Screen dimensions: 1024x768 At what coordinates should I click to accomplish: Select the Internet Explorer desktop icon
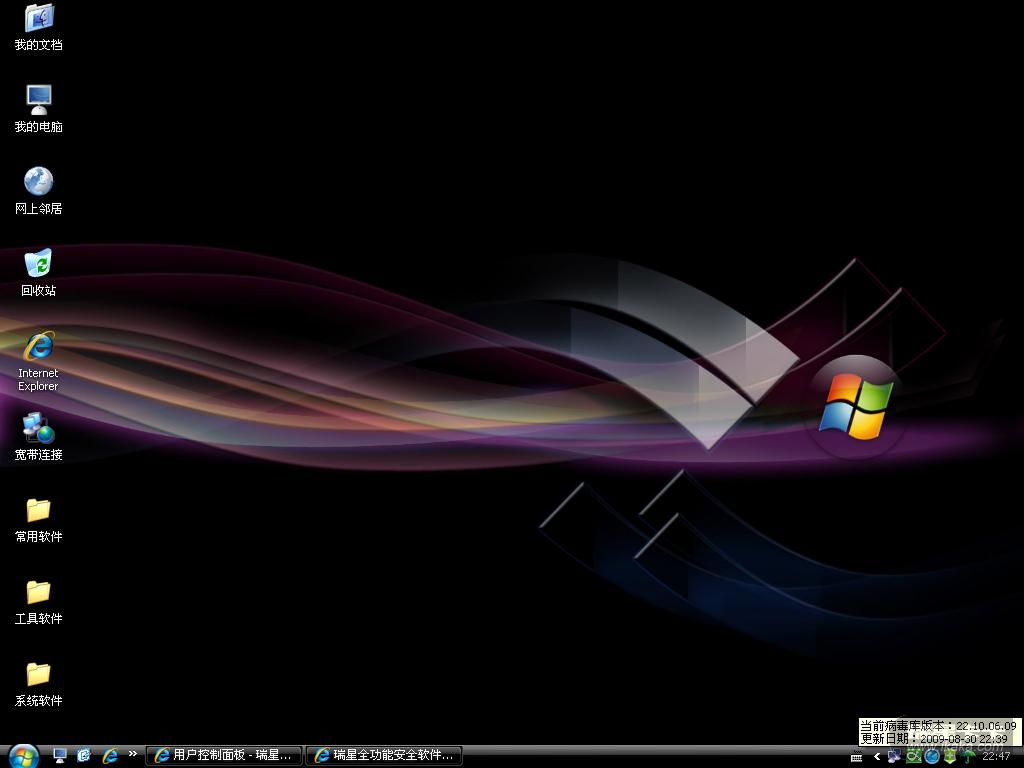38,361
